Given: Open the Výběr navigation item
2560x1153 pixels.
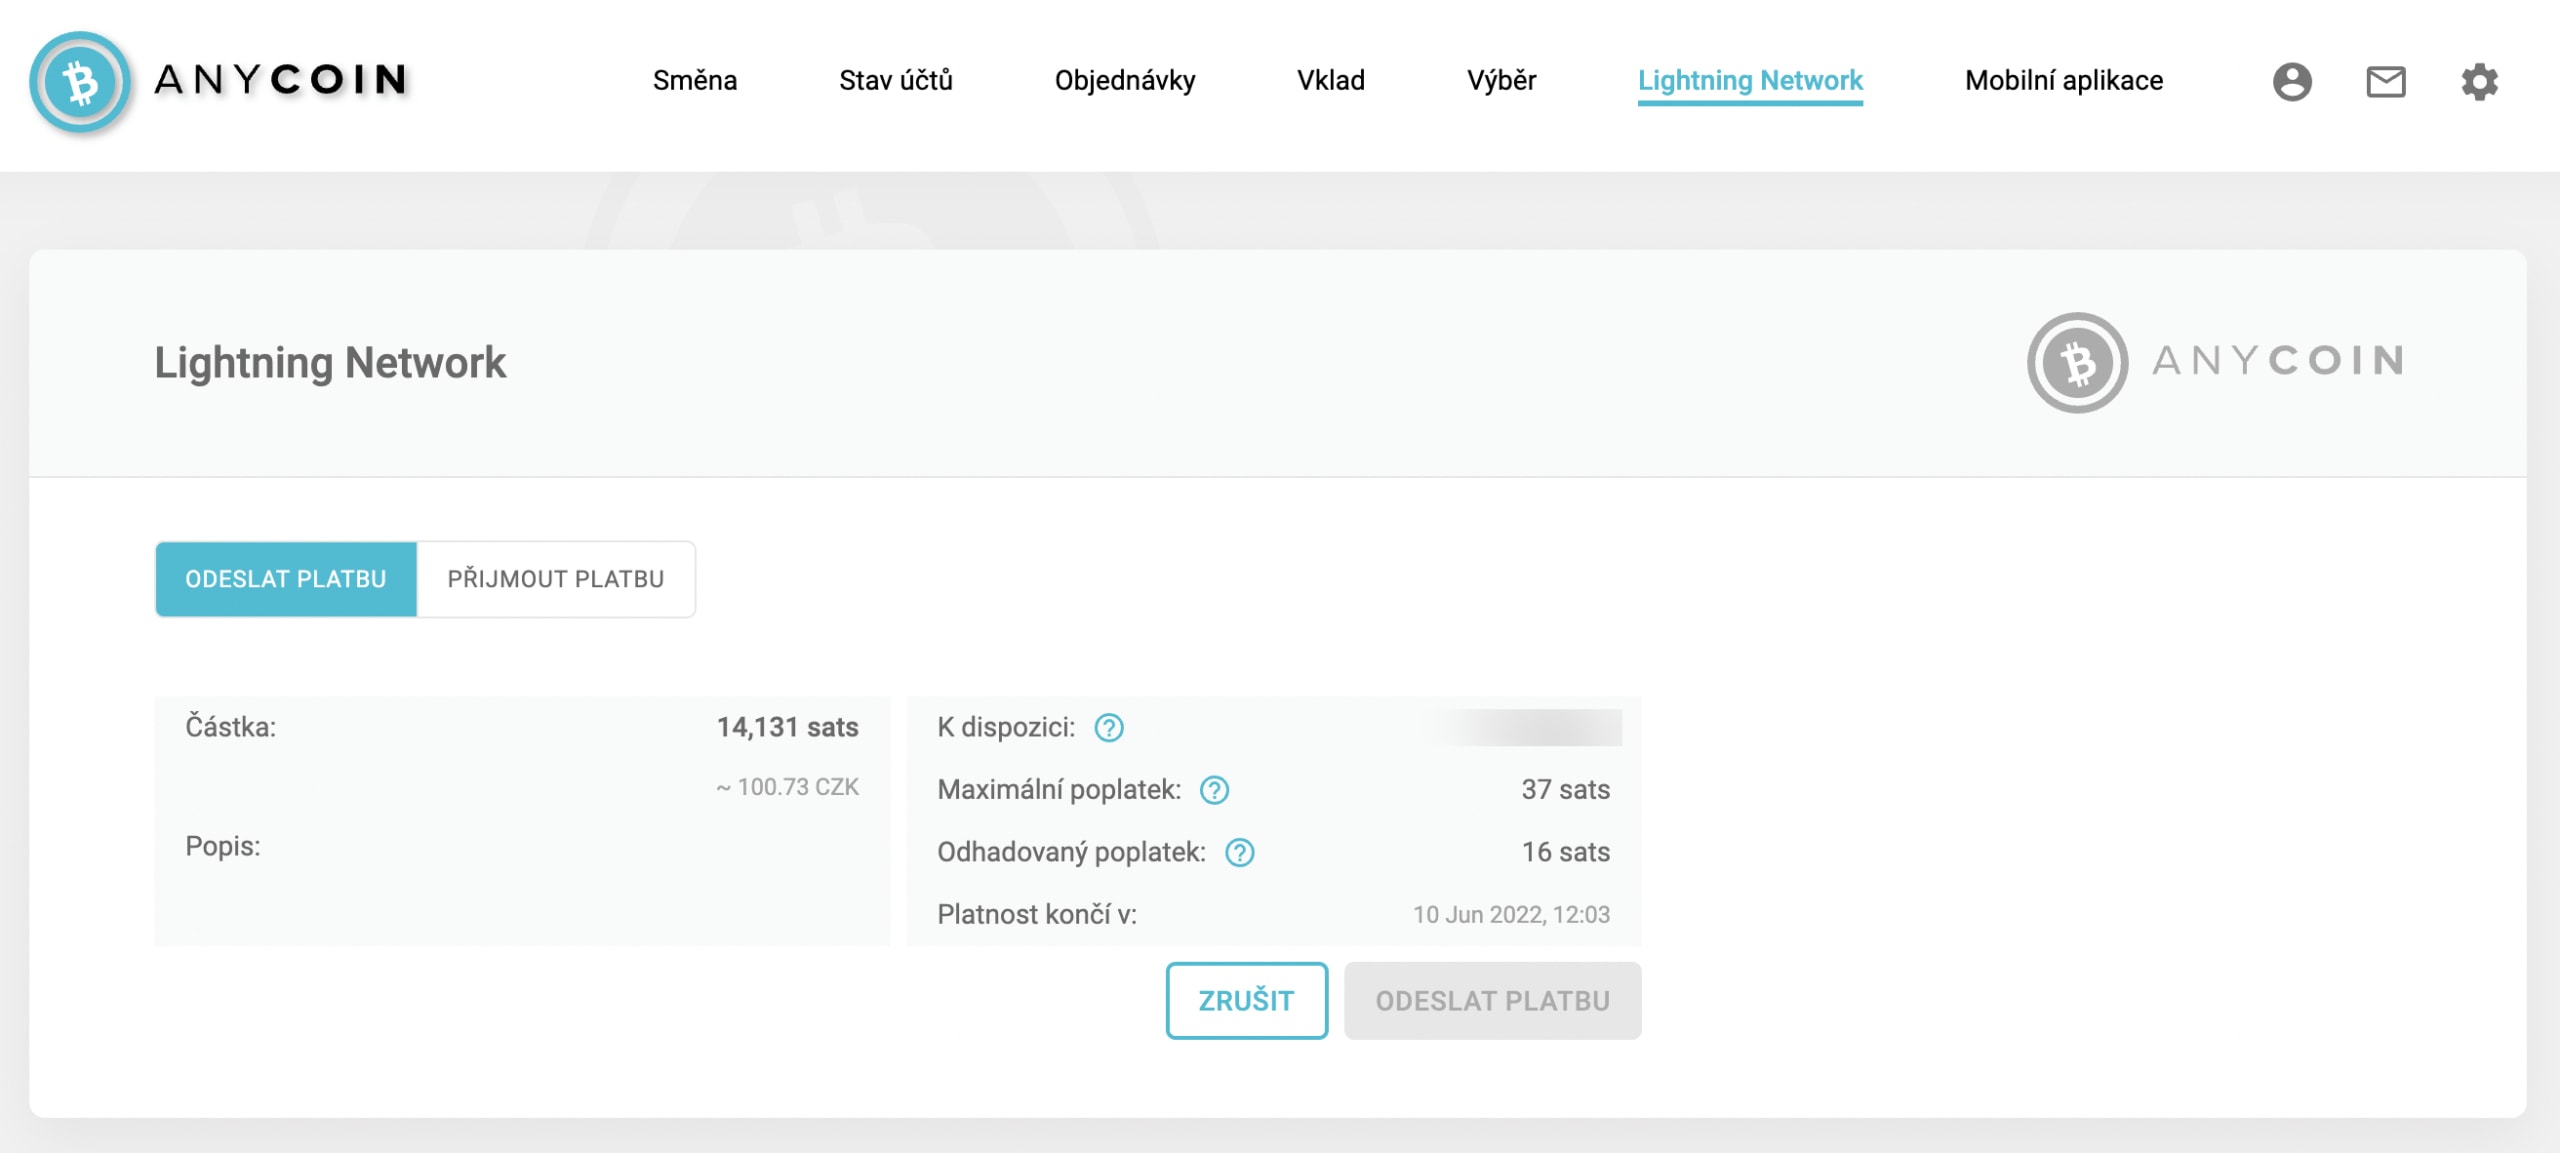Looking at the screenshot, I should click(1501, 80).
